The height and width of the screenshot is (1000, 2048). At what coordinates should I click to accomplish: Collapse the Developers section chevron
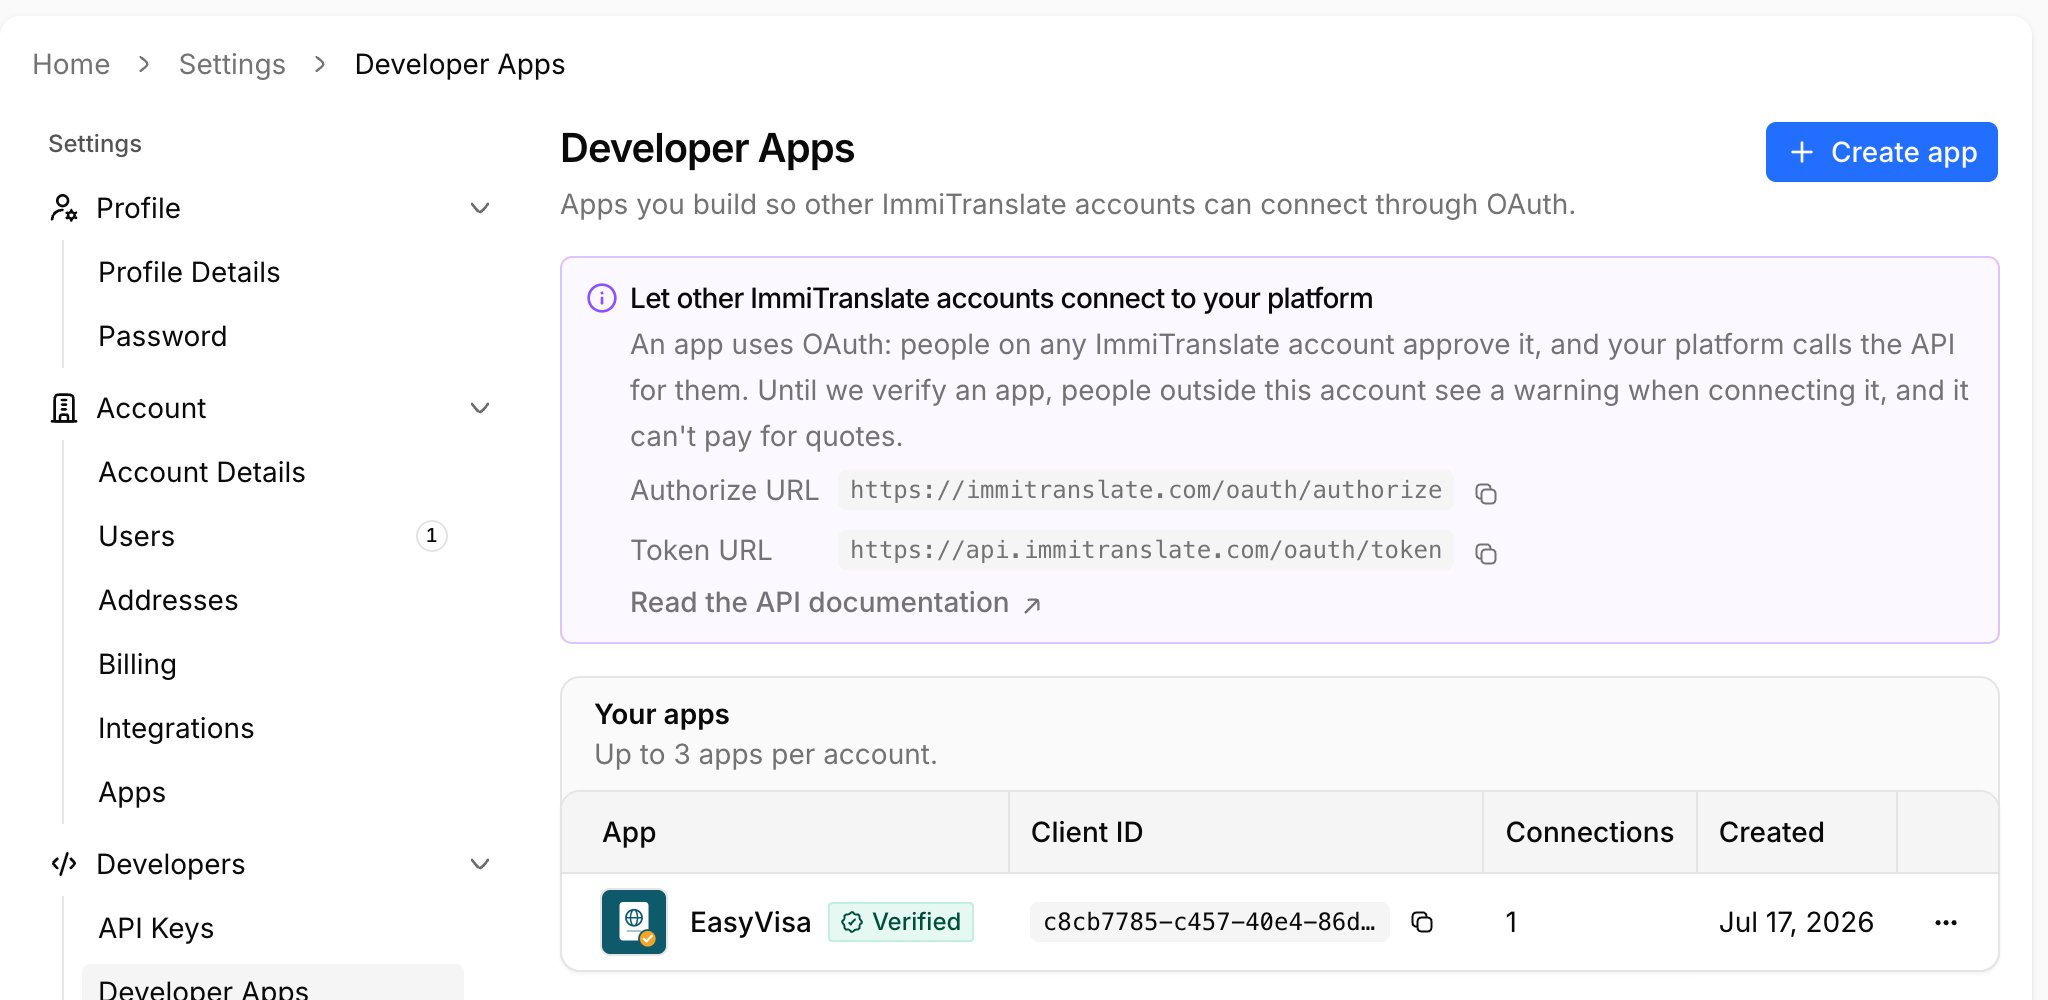[x=480, y=864]
